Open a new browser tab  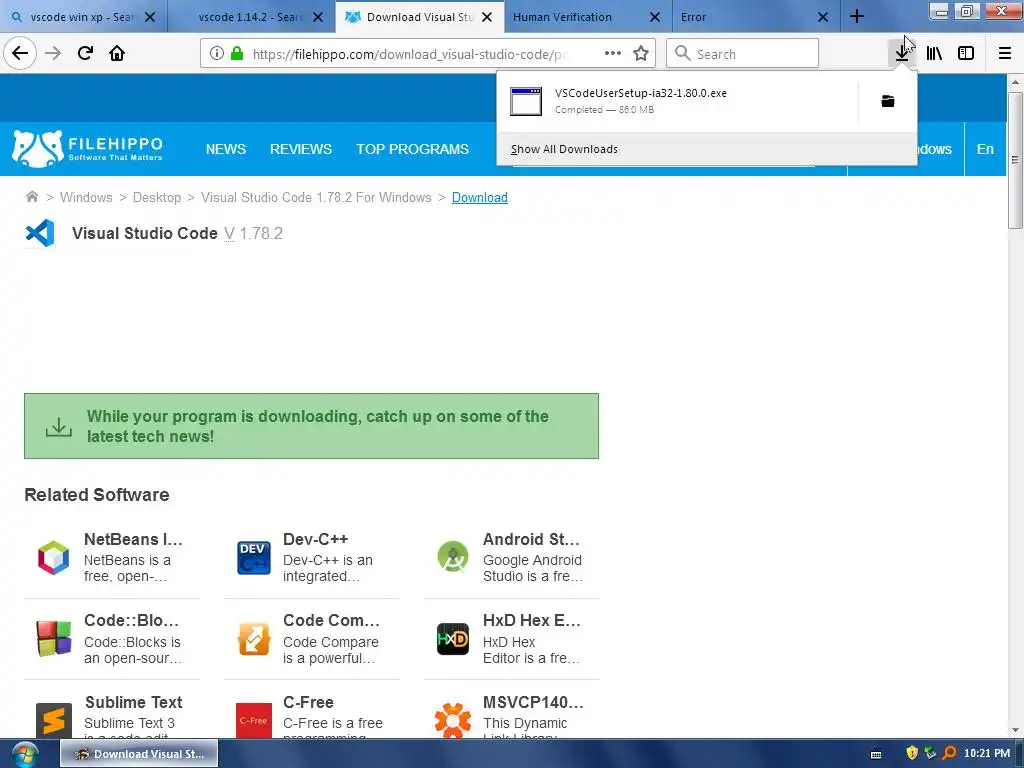tap(857, 17)
